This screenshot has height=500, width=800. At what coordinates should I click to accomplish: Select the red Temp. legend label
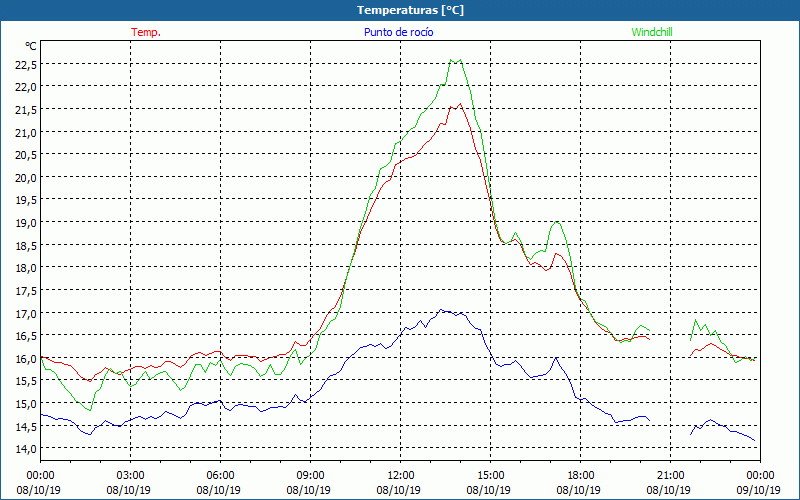[x=146, y=32]
